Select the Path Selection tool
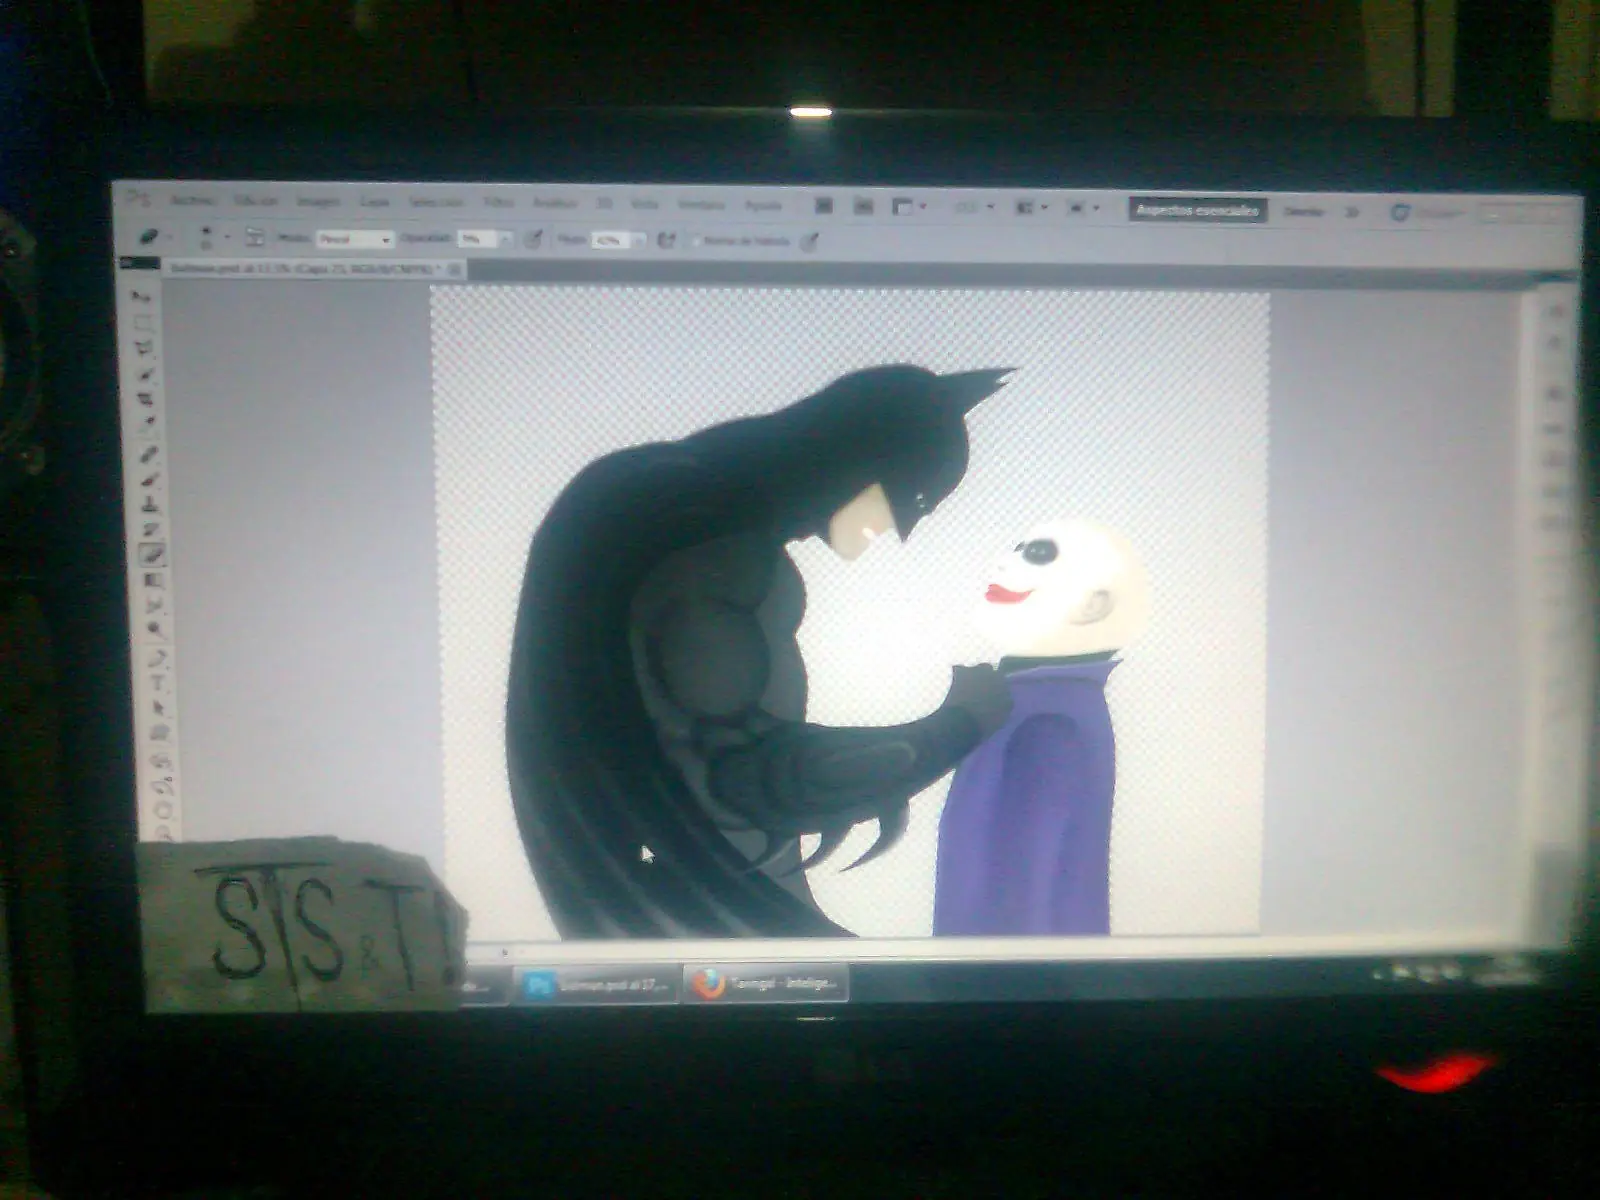The height and width of the screenshot is (1200, 1600). [159, 708]
